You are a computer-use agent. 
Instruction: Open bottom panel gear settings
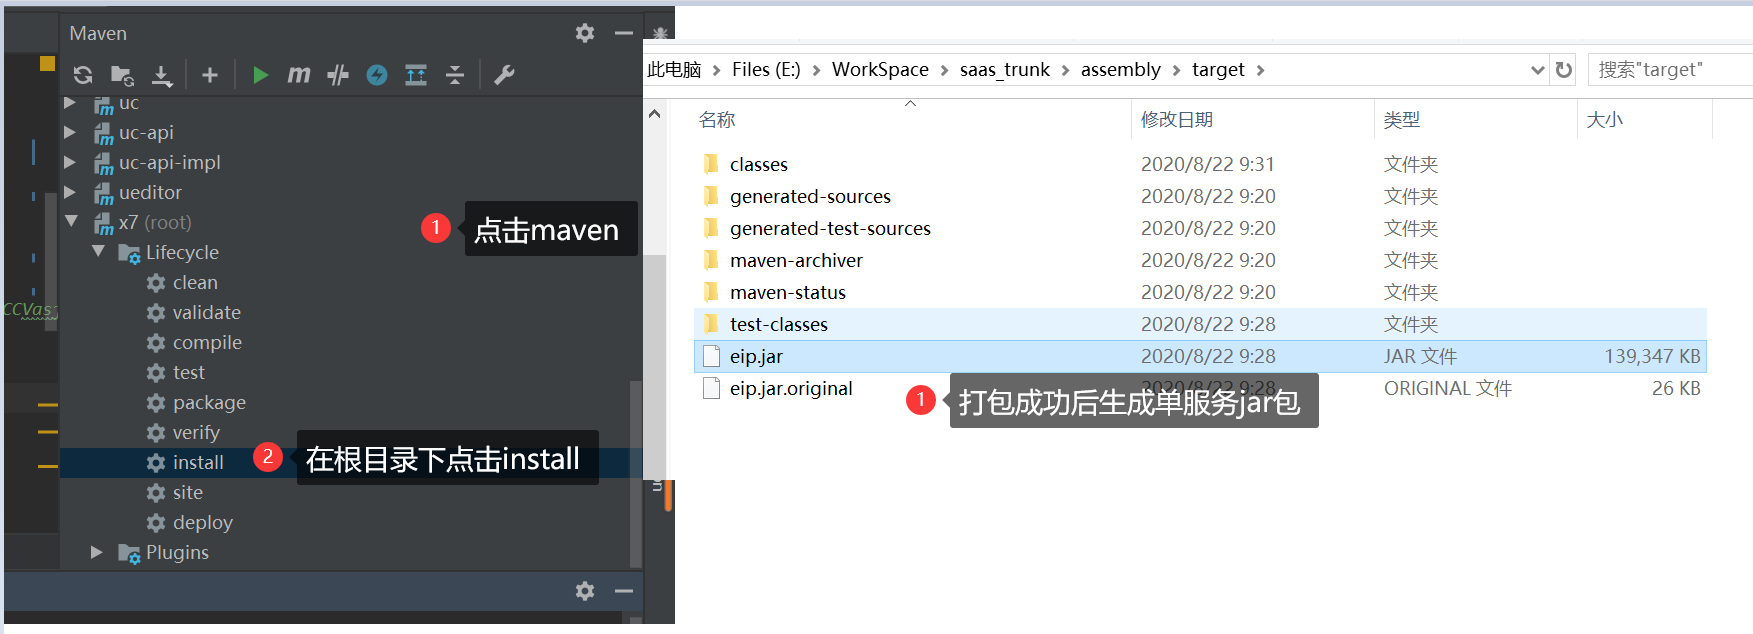coord(585,591)
